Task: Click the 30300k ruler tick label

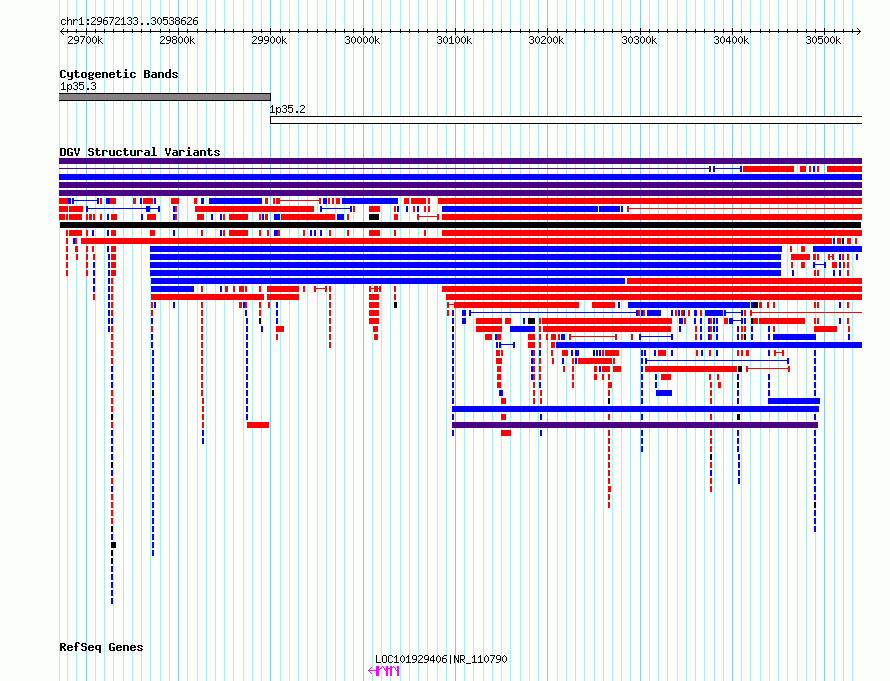Action: [639, 40]
